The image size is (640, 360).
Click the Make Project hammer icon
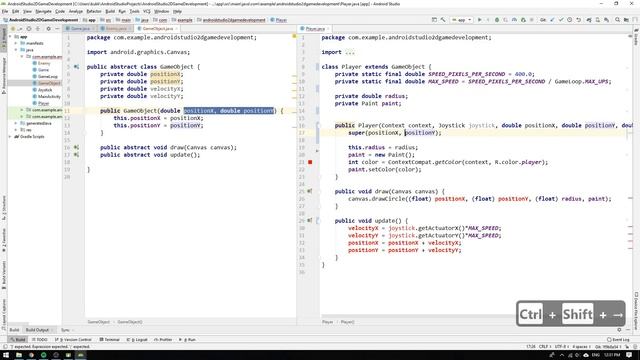coord(443,20)
